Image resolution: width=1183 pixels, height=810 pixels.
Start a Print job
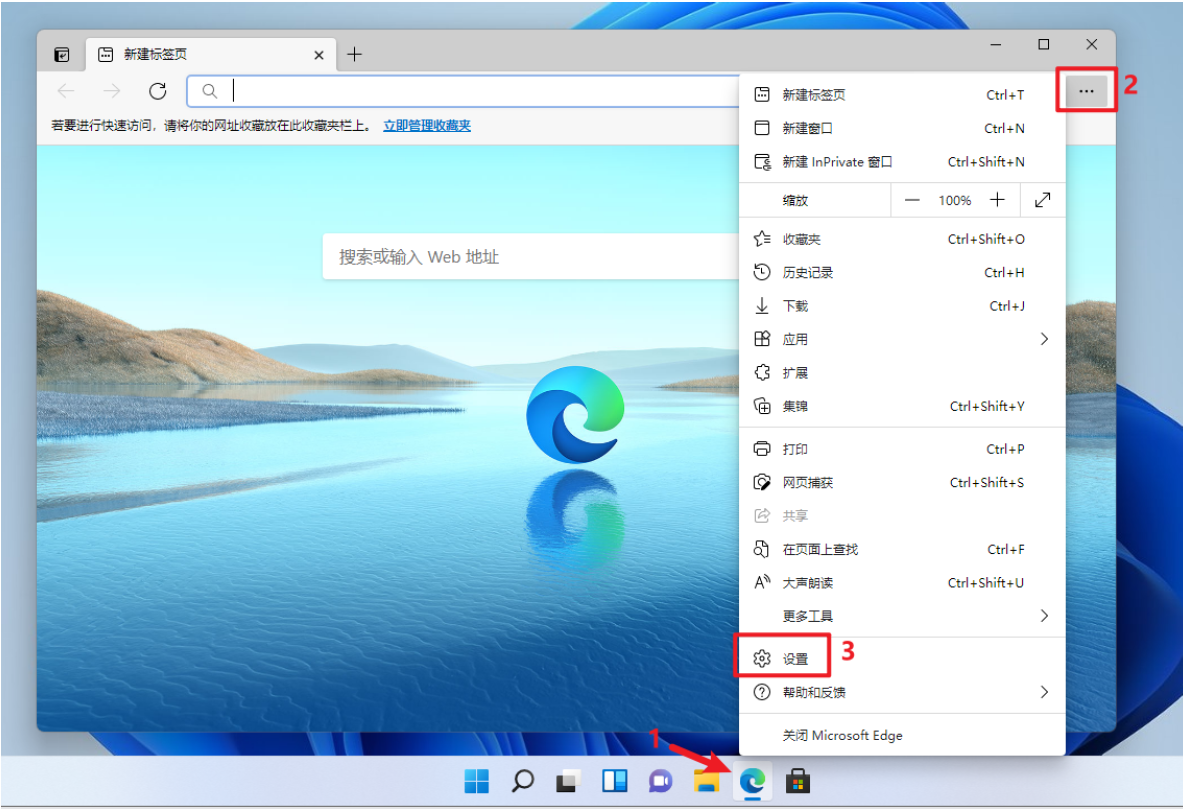795,448
